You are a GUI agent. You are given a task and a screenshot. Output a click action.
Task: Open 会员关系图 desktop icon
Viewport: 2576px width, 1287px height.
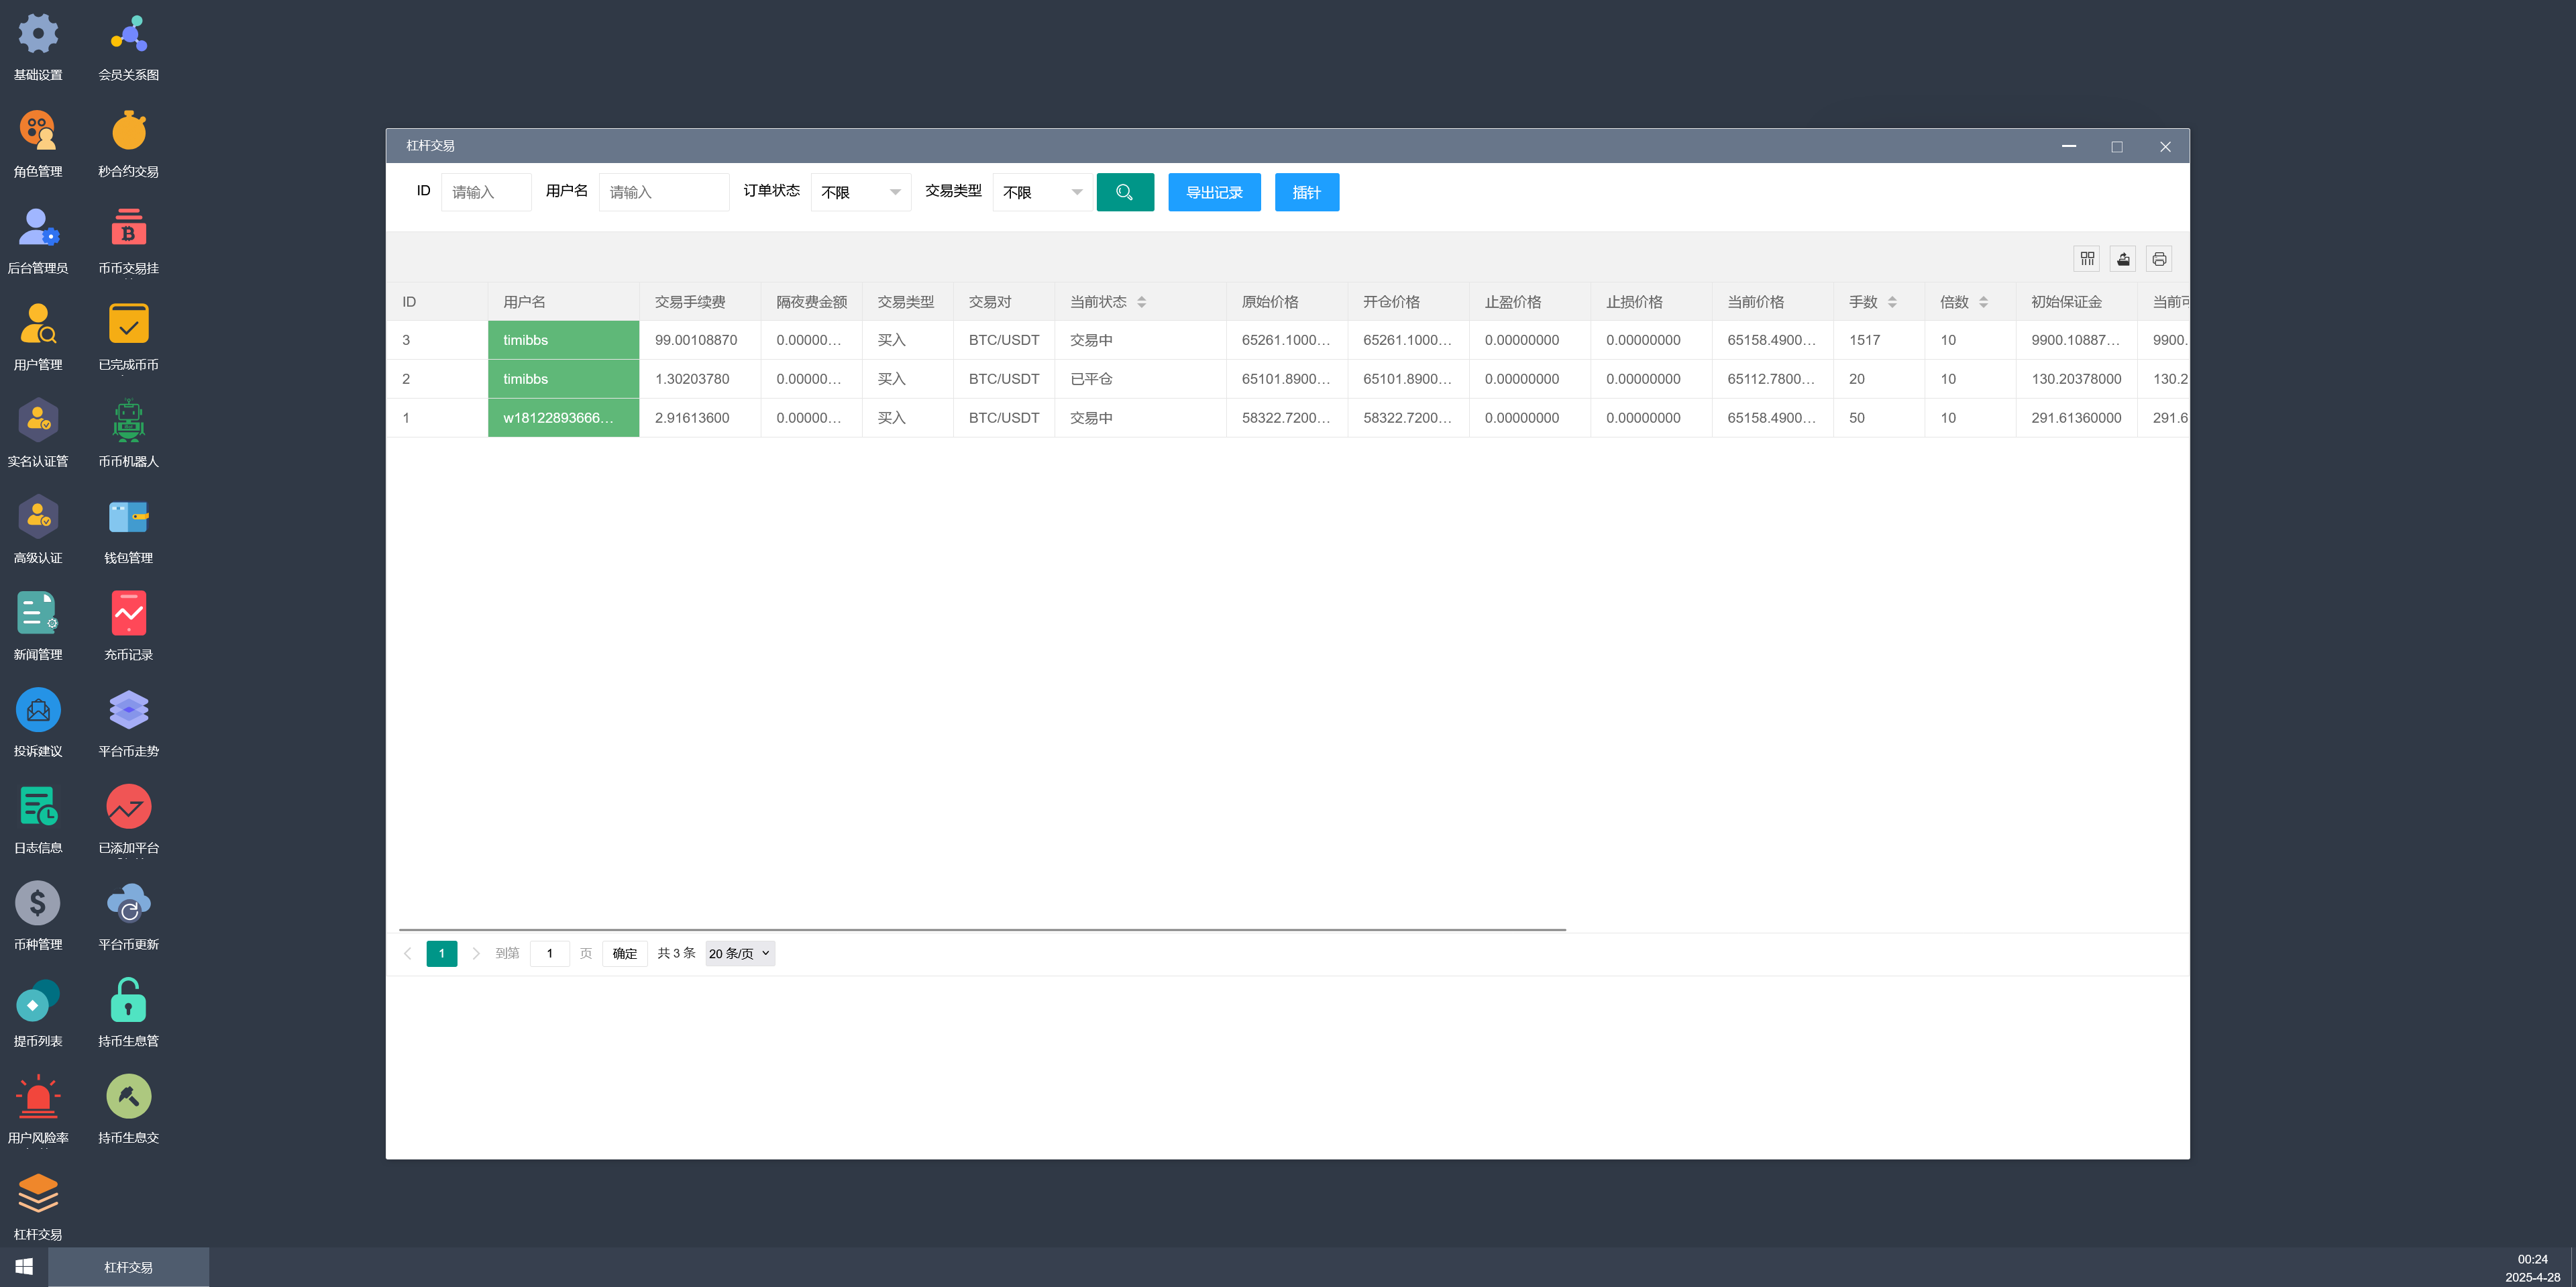tap(128, 35)
